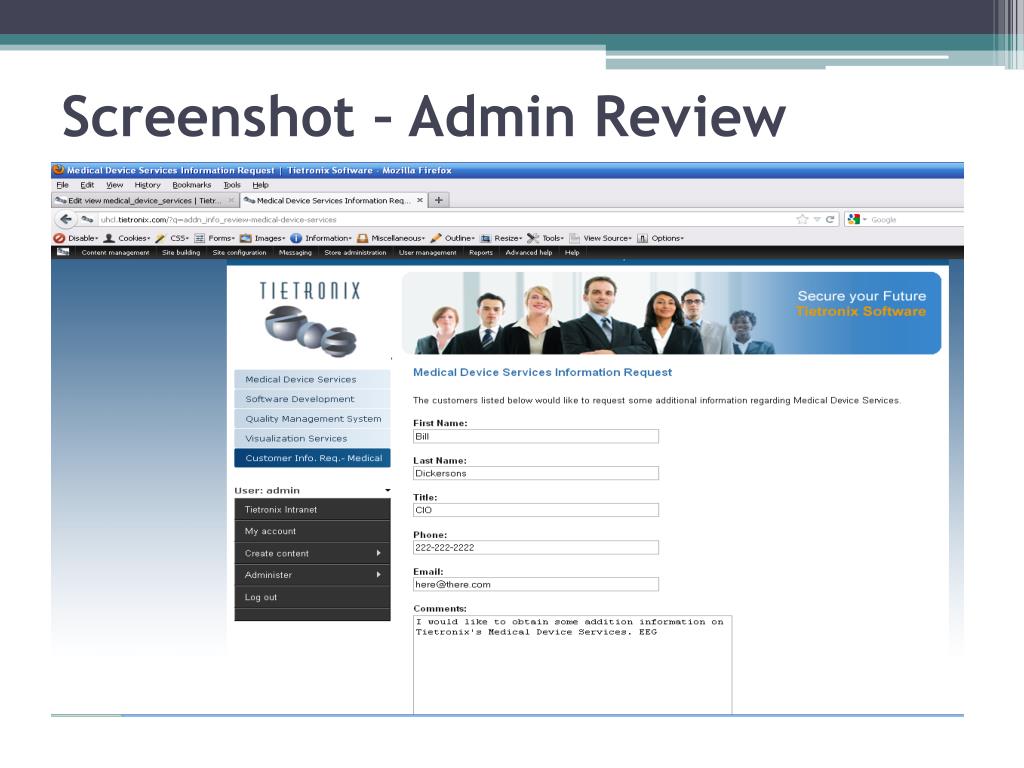Screen dimensions: 1024x768
Task: Close the Medical Device Services Information Req tab
Action: pyautogui.click(x=420, y=200)
